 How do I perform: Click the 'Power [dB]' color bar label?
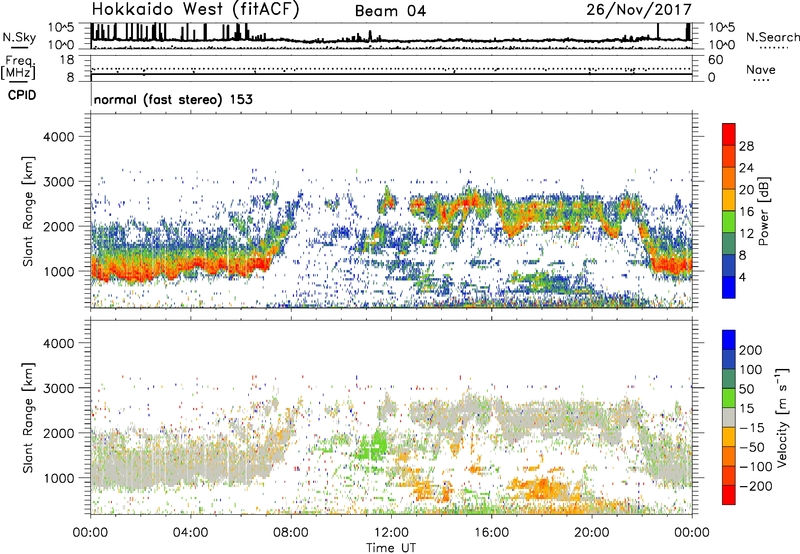click(x=764, y=211)
